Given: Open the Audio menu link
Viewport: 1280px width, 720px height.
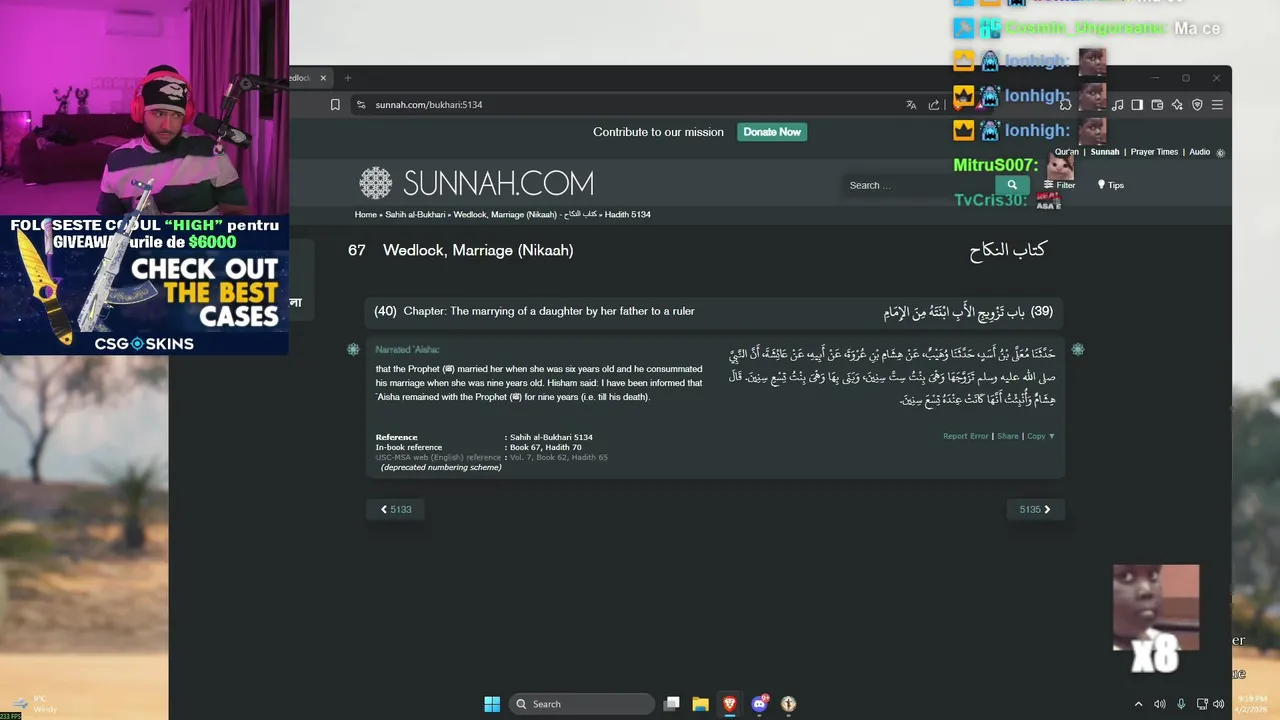Looking at the screenshot, I should click(1199, 152).
